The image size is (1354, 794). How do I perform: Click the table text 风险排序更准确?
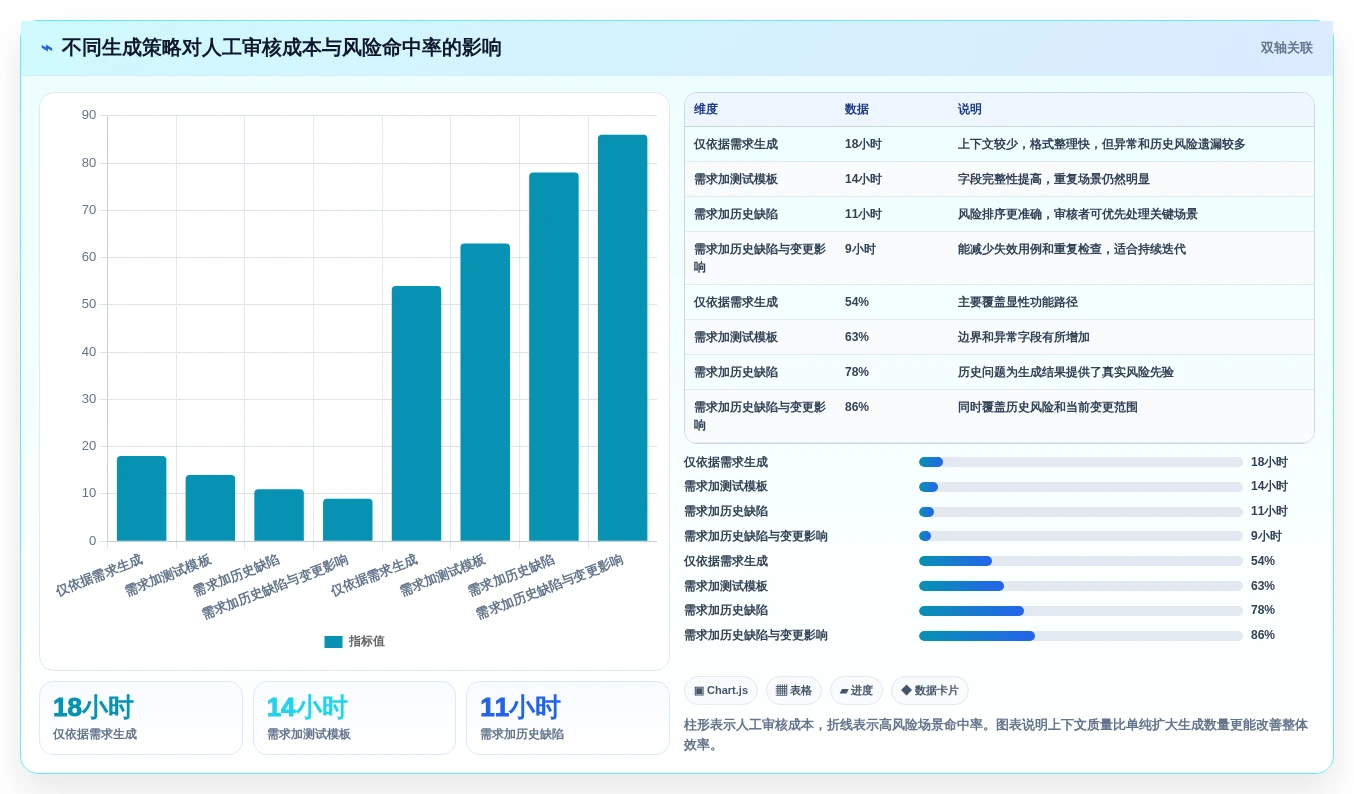pyautogui.click(x=1000, y=214)
